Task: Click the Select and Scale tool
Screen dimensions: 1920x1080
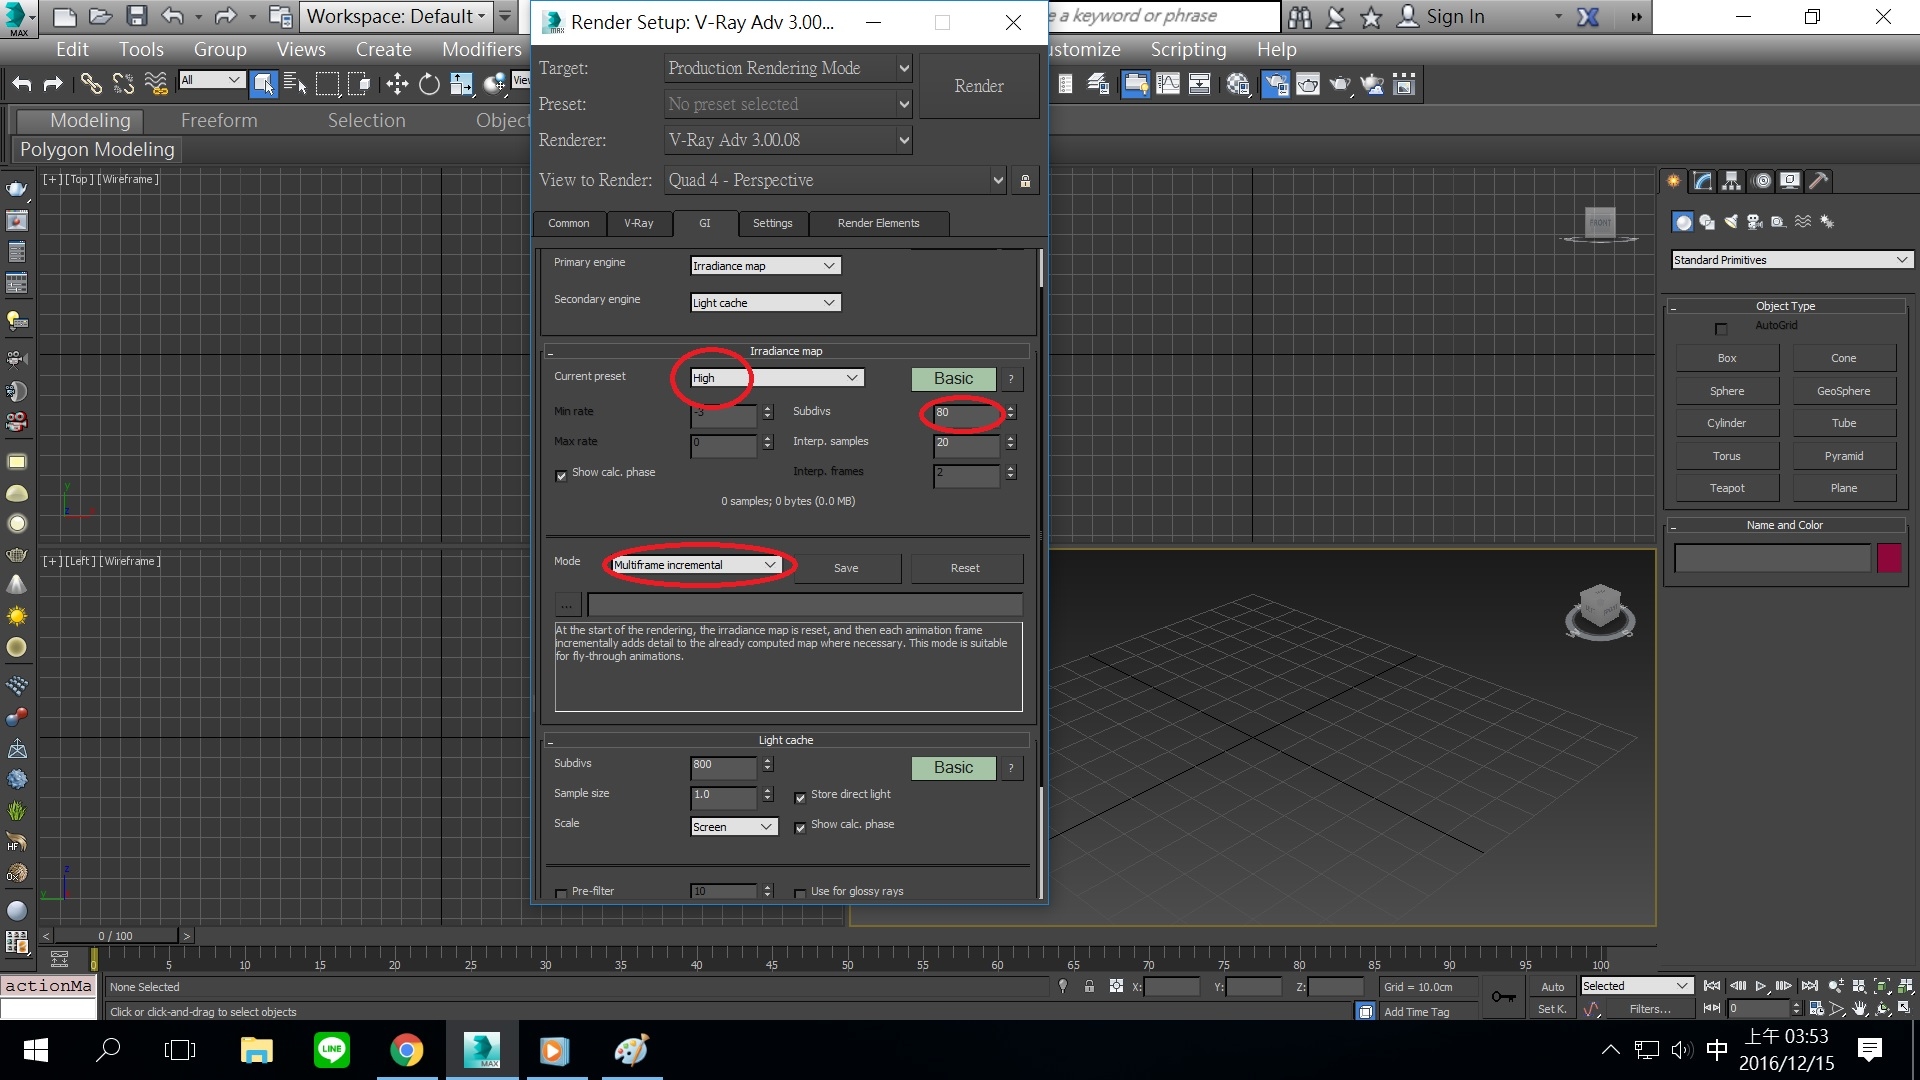Action: coord(461,84)
